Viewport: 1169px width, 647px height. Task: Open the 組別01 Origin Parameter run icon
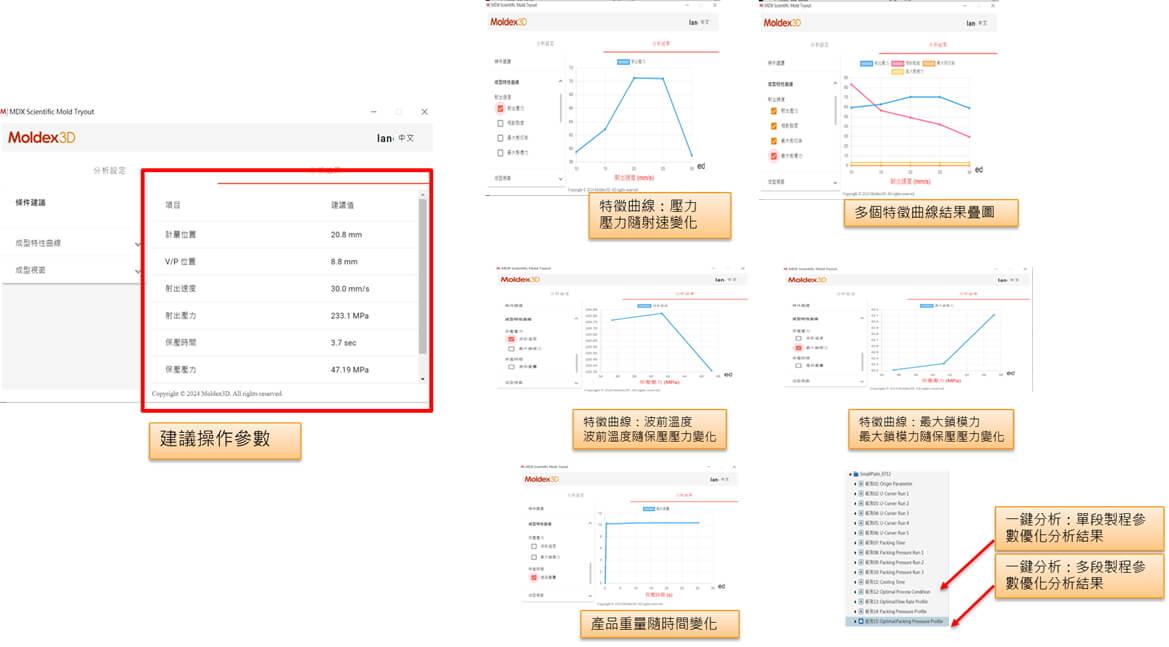(x=861, y=484)
